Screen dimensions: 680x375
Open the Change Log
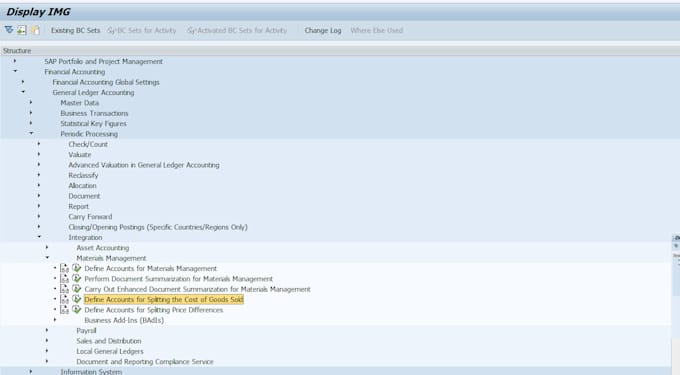coord(323,30)
